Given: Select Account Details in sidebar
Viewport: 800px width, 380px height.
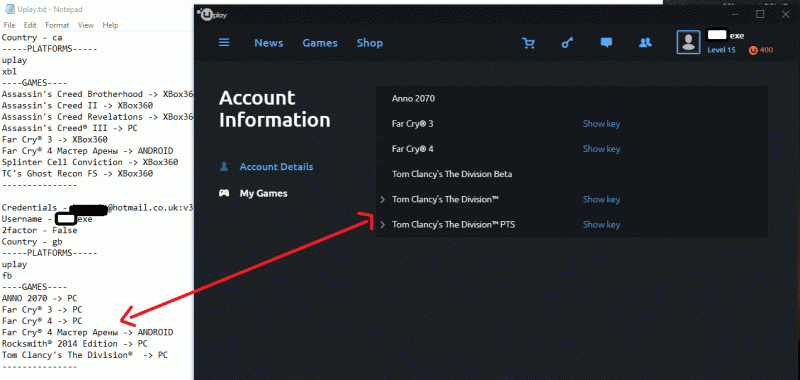Looking at the screenshot, I should pos(277,167).
